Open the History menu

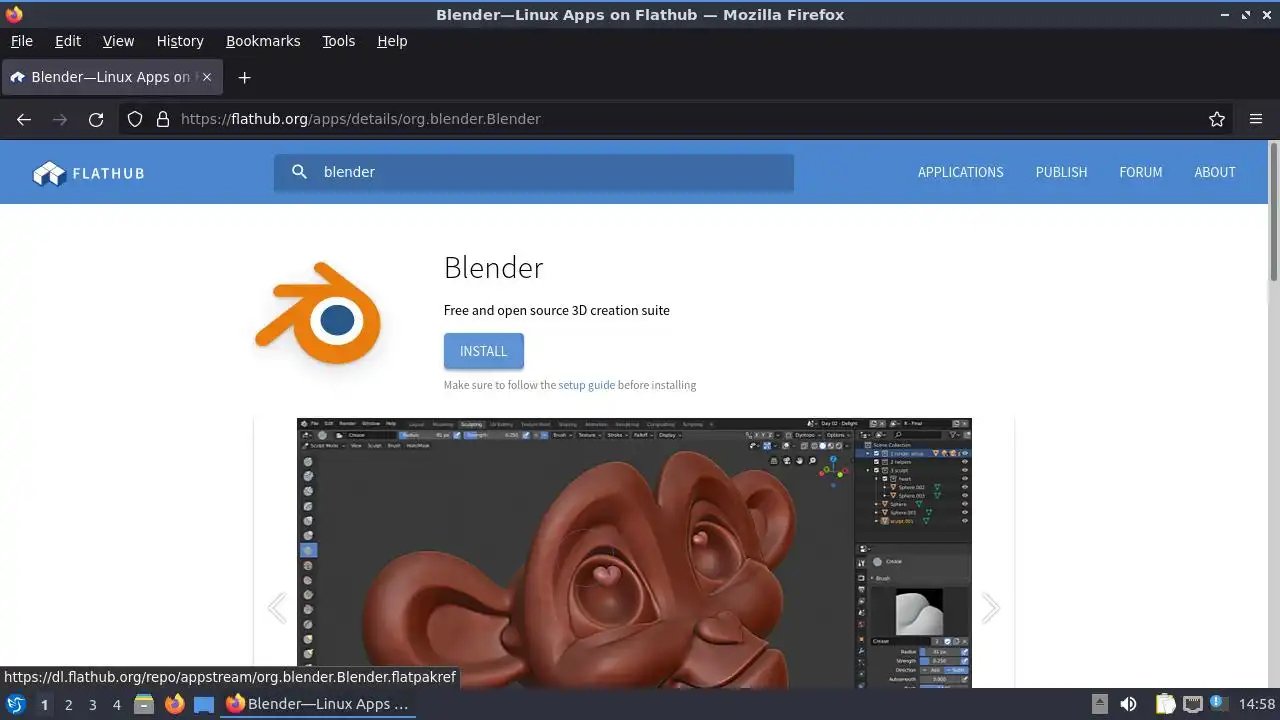point(180,41)
